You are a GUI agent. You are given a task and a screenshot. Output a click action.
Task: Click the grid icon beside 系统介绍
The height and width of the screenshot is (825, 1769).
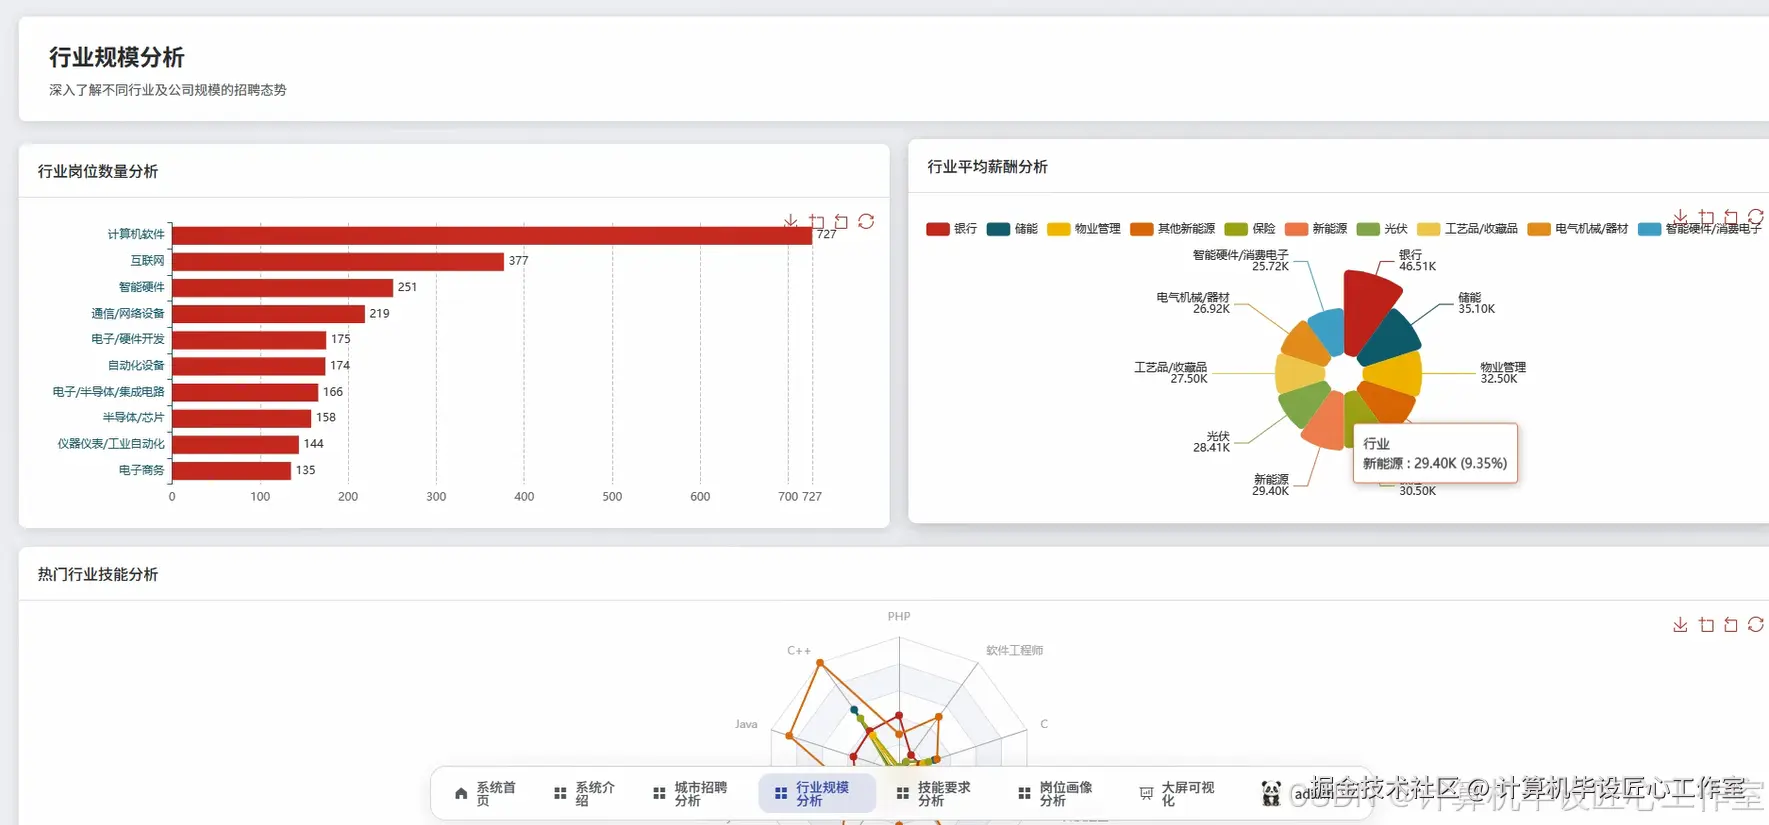point(560,794)
